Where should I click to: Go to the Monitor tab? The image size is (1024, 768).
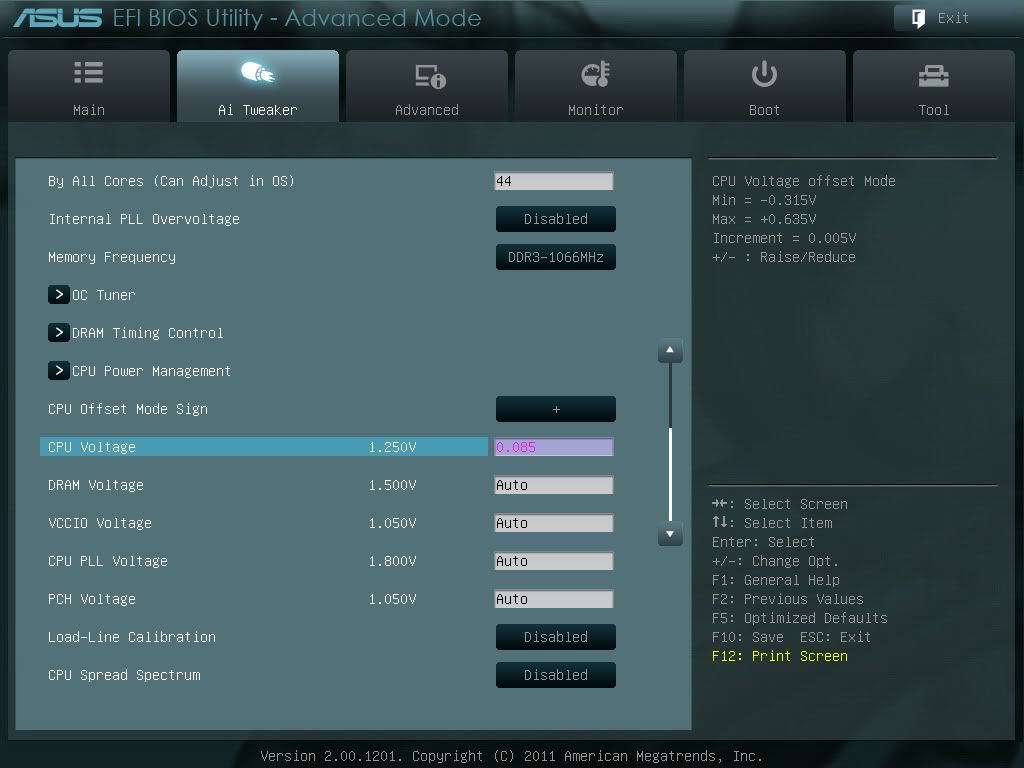pyautogui.click(x=596, y=86)
